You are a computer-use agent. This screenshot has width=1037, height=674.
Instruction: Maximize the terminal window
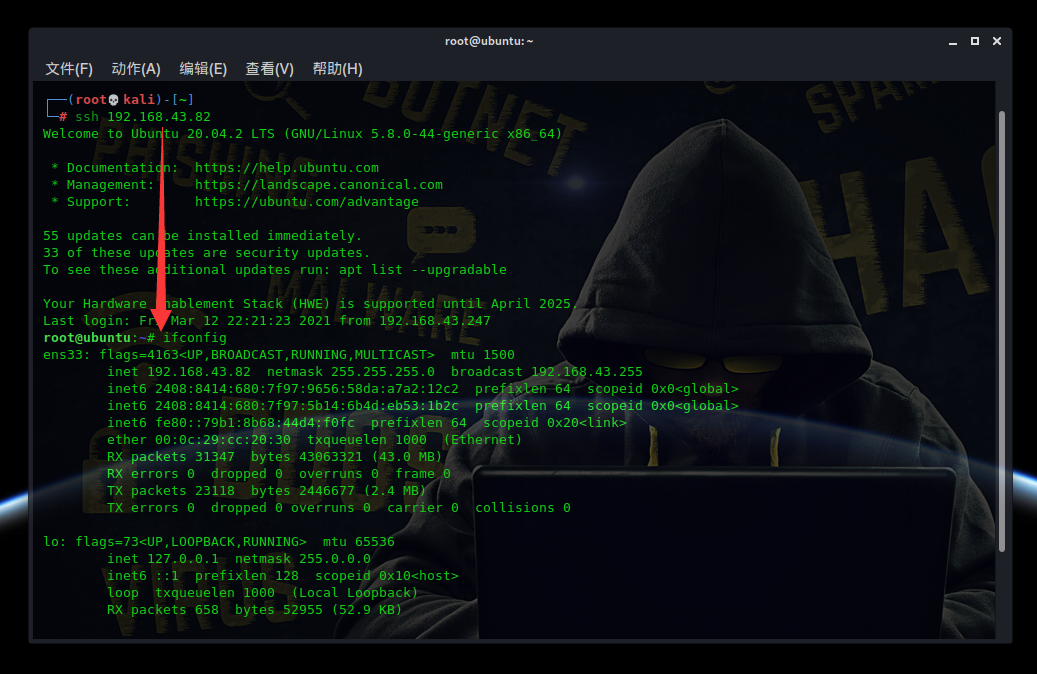(975, 41)
